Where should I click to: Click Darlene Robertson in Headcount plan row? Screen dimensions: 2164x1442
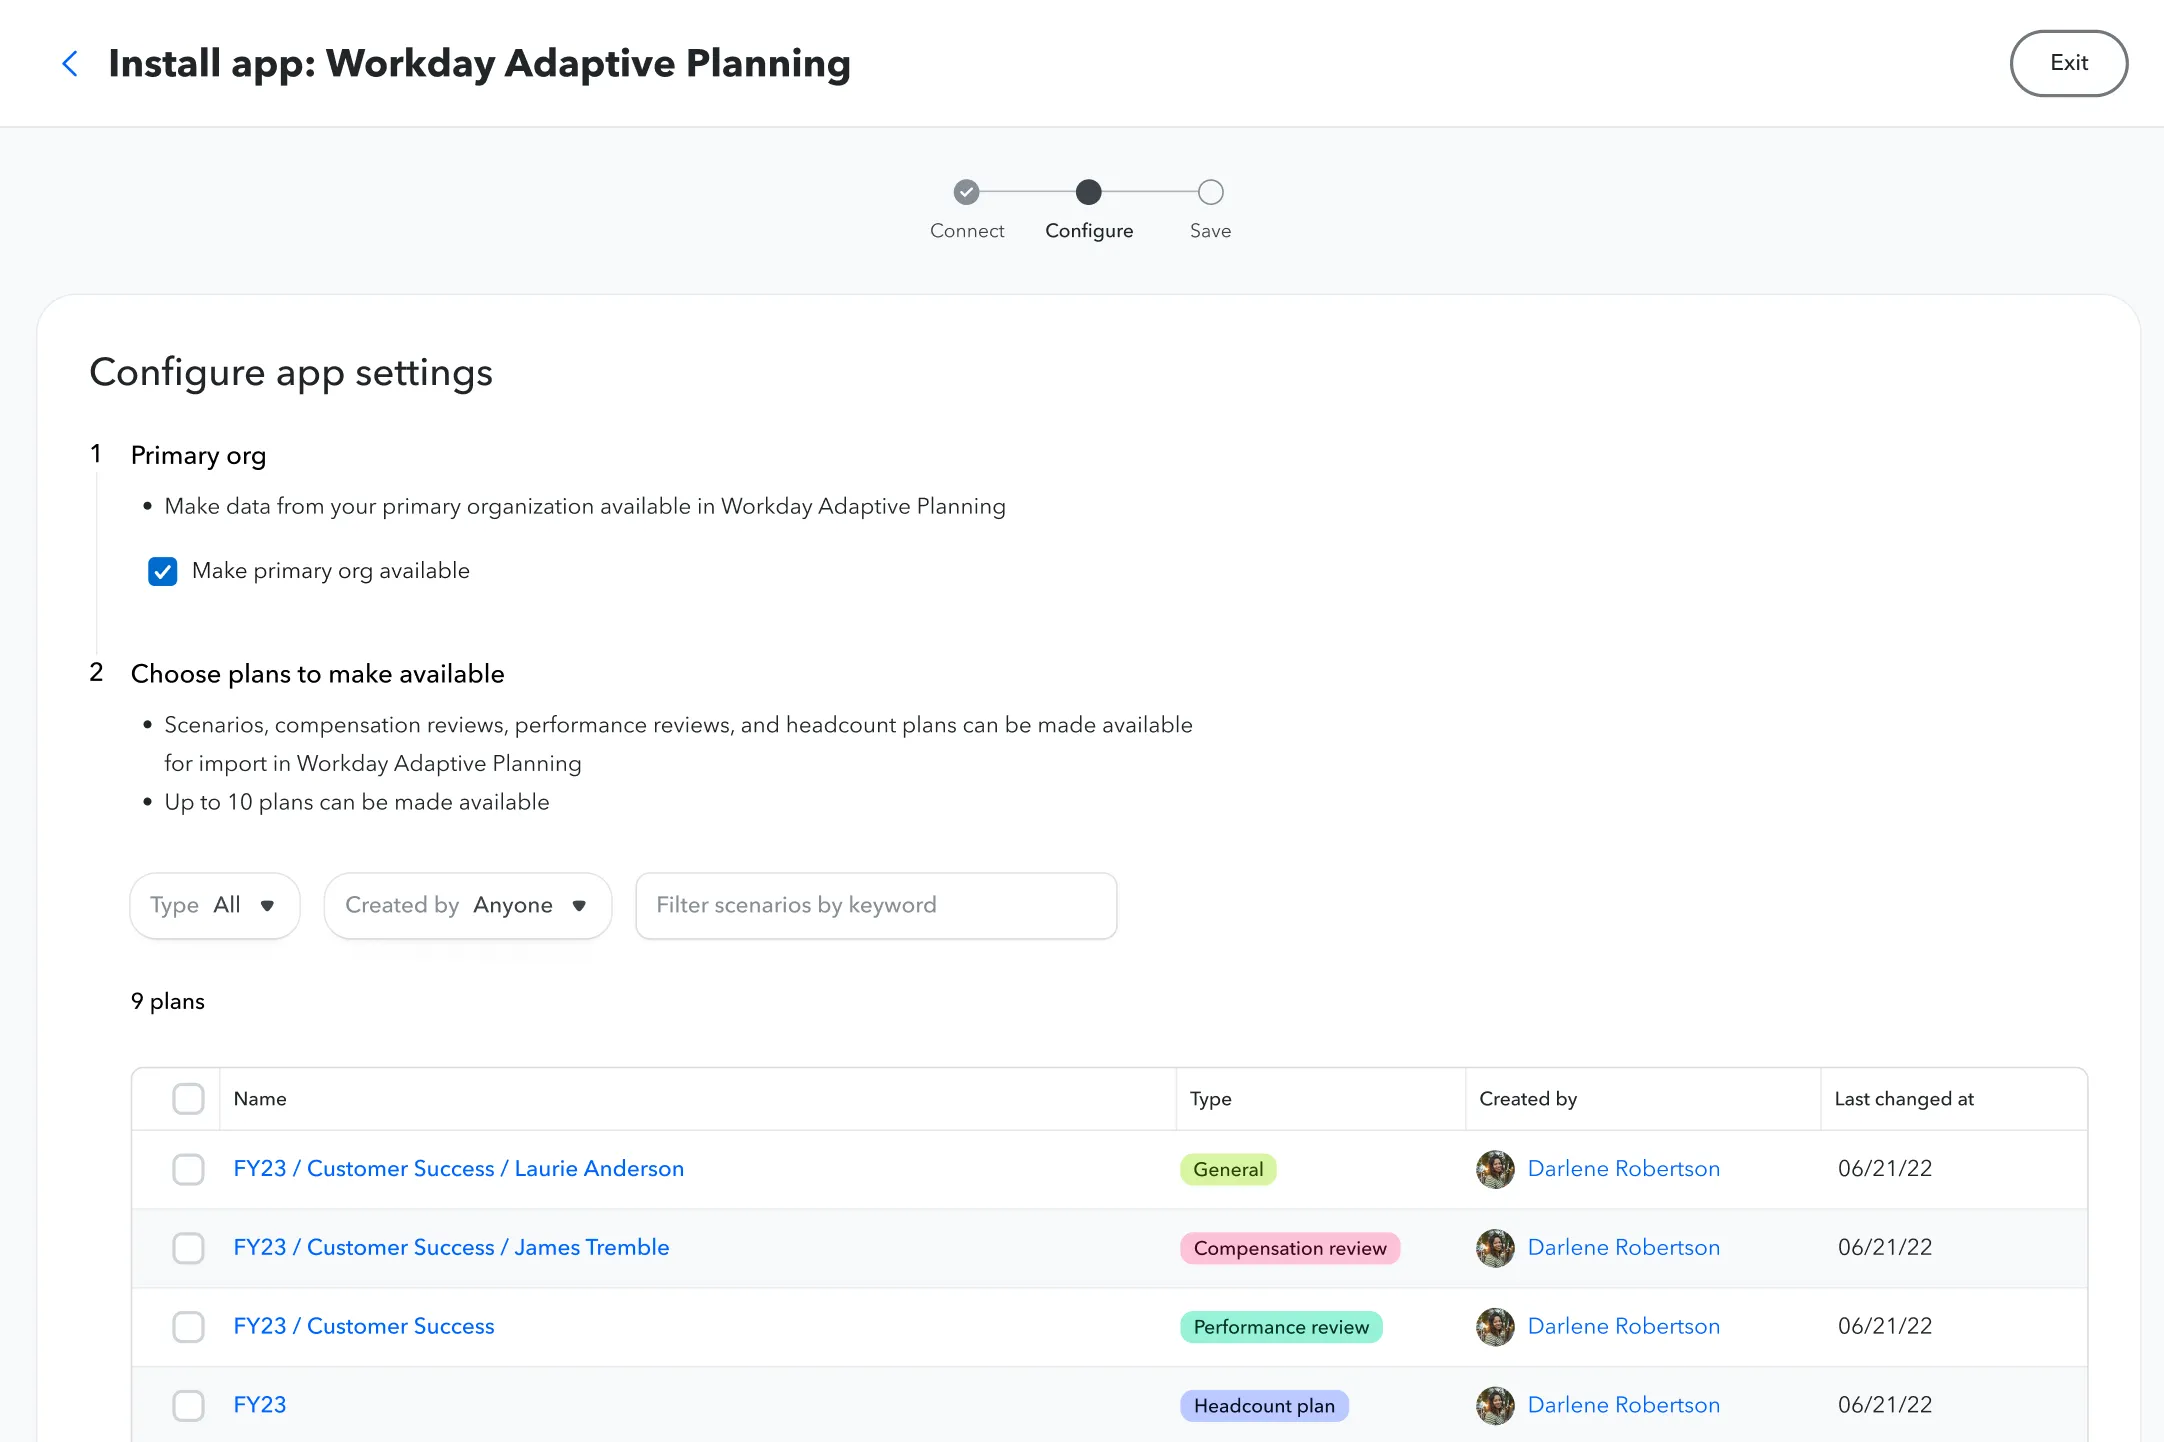pos(1623,1404)
